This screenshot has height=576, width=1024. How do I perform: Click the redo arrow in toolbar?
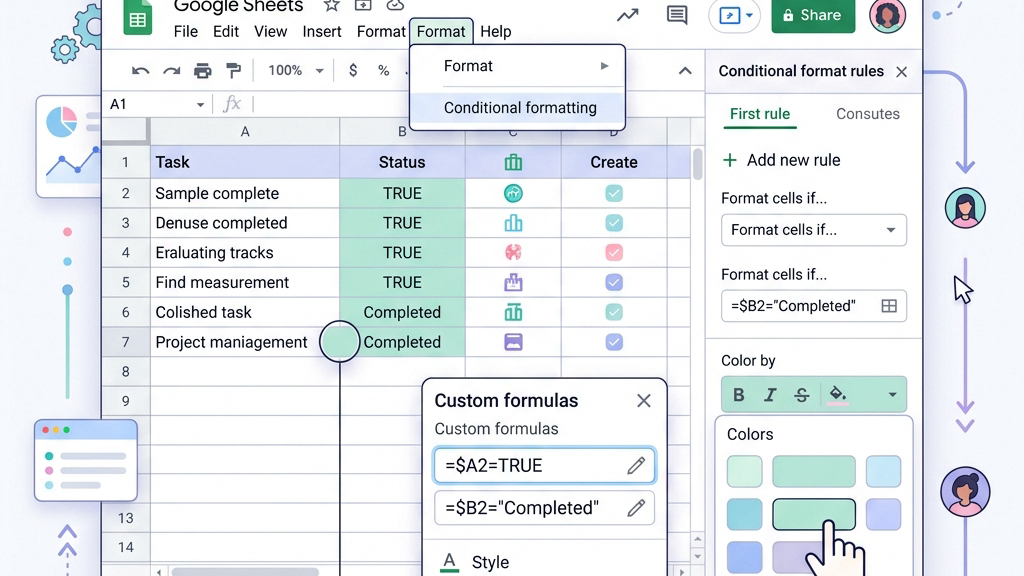[171, 71]
